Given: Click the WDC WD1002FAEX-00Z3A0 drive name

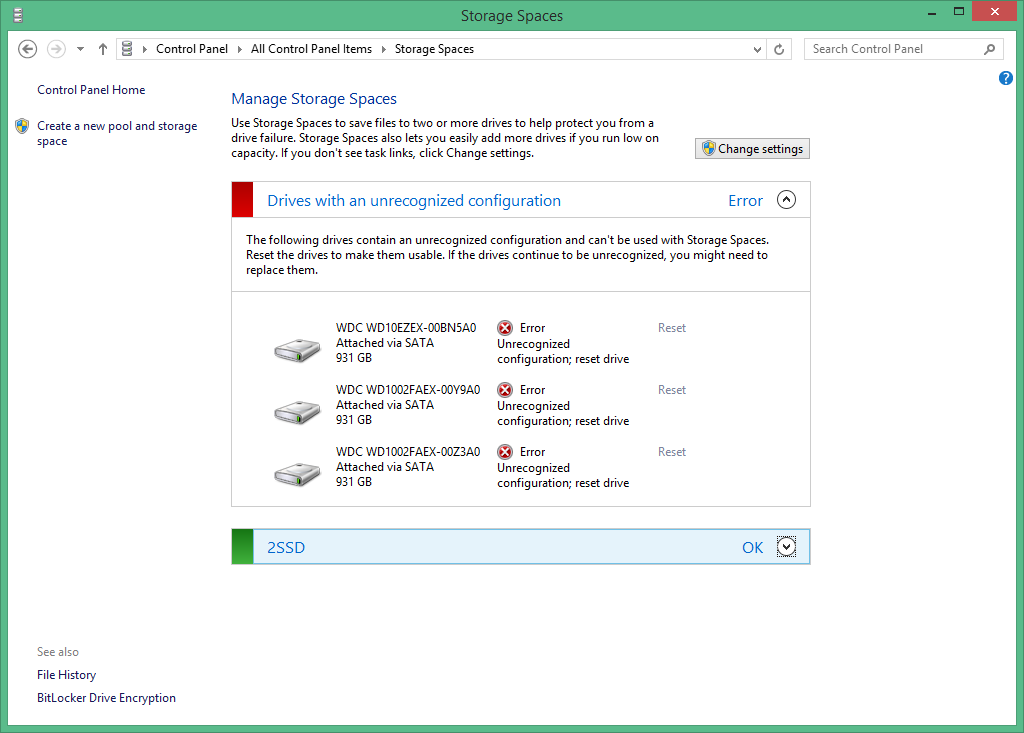Looking at the screenshot, I should pyautogui.click(x=408, y=452).
